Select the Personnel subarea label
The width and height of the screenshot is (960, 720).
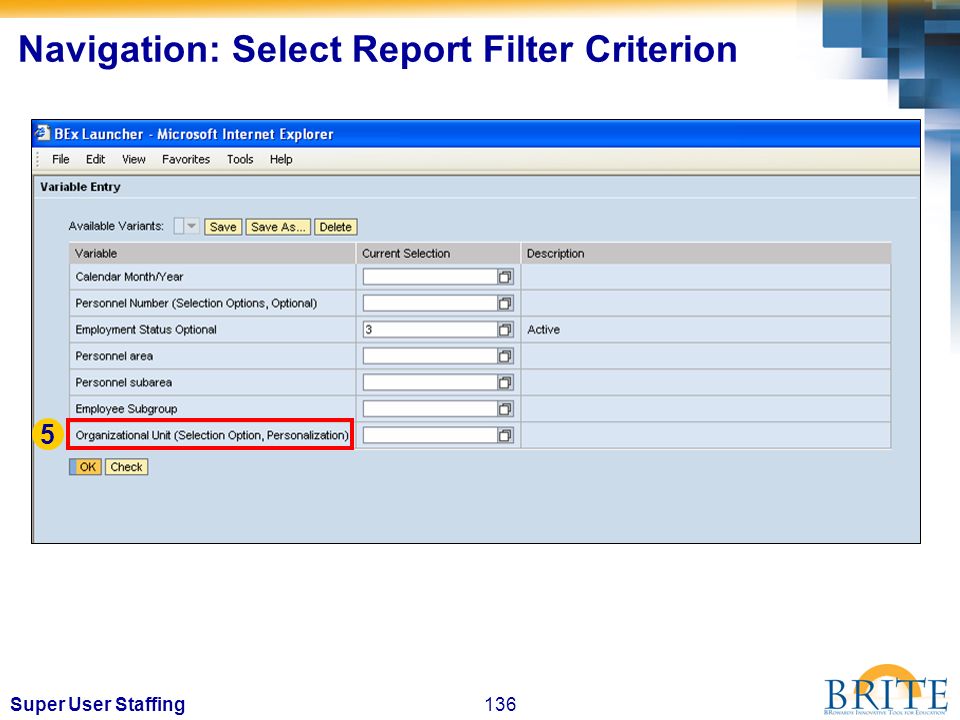124,382
